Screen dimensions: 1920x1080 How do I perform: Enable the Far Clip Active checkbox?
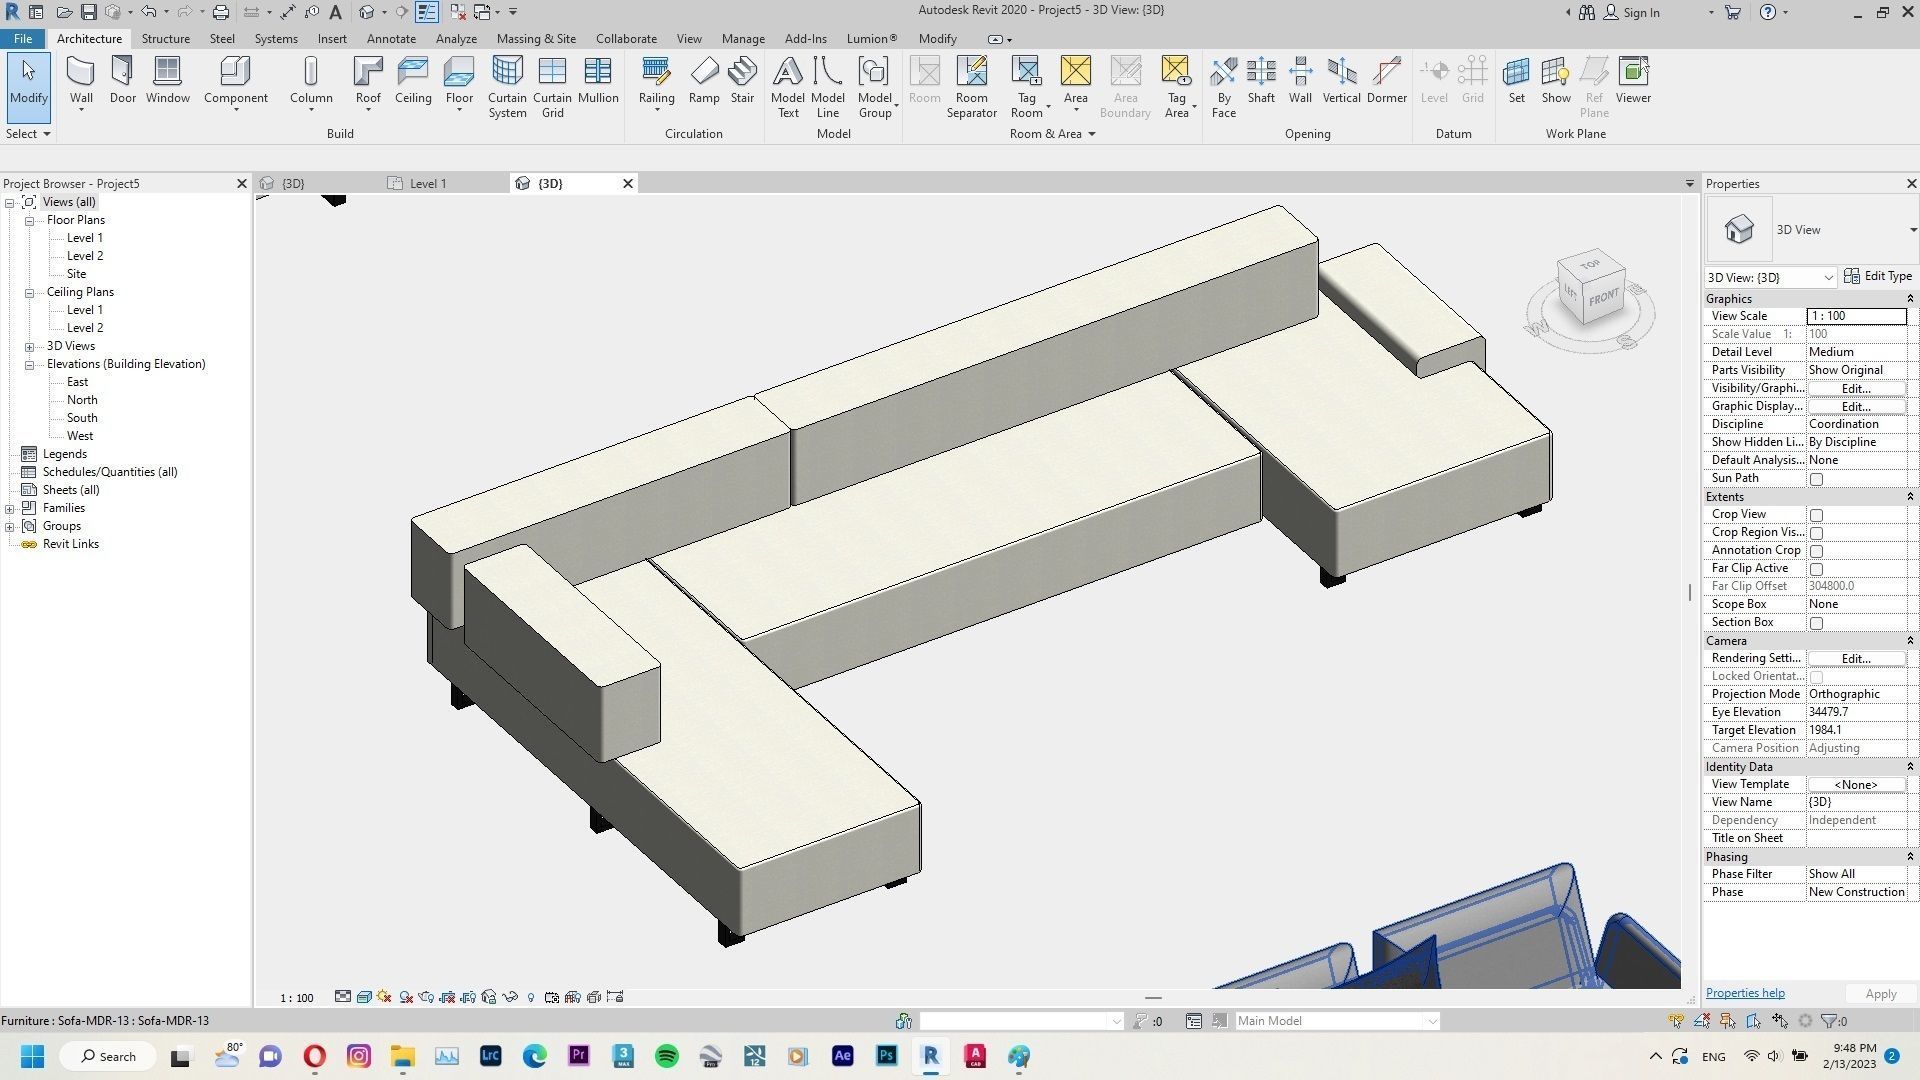[x=1816, y=569]
